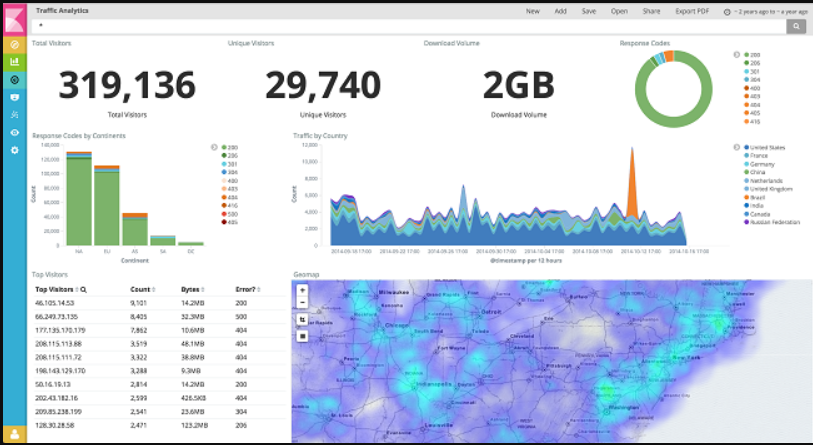The image size is (813, 445).
Task: Open the Management gear sidebar icon
Action: [x=15, y=150]
